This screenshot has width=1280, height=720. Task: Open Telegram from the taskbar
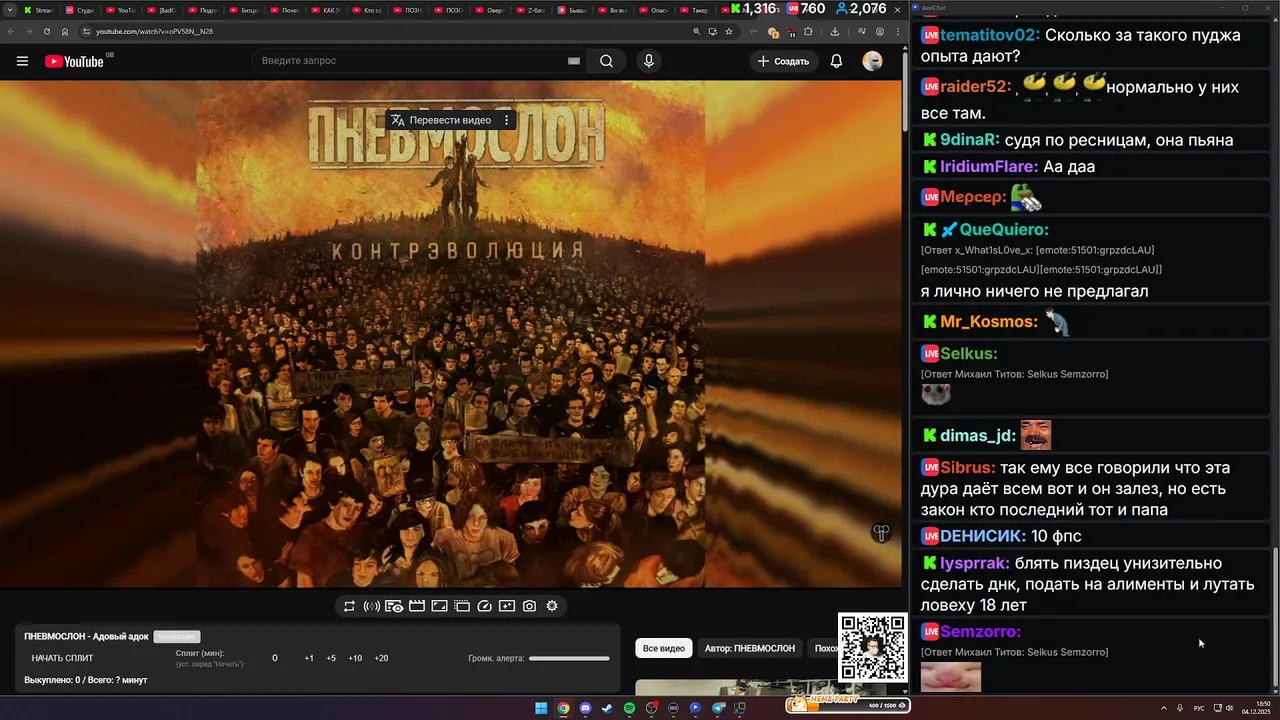[x=718, y=708]
